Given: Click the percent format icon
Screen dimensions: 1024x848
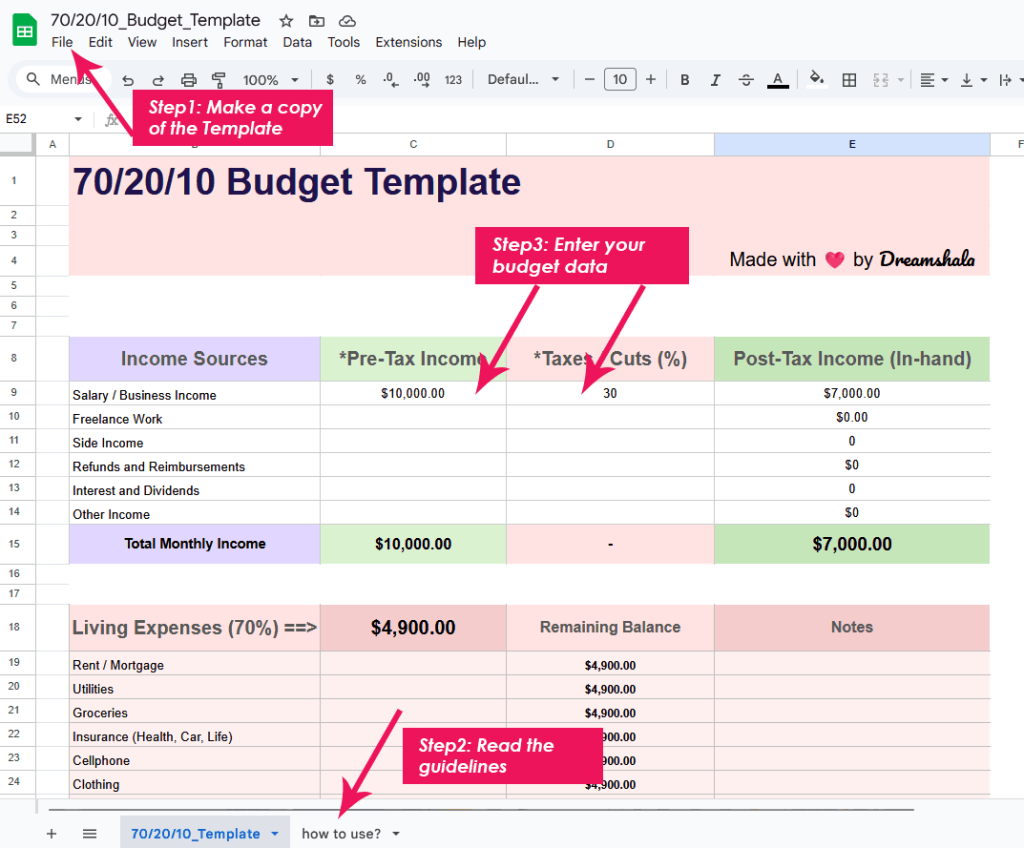Looking at the screenshot, I should [360, 79].
